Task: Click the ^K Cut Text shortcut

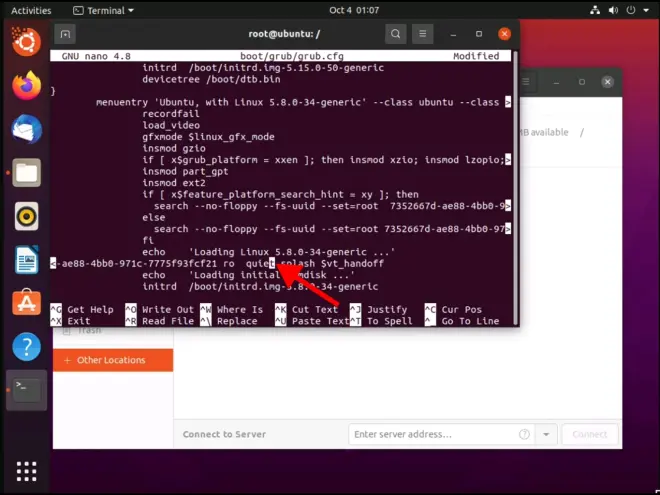Action: click(x=307, y=309)
